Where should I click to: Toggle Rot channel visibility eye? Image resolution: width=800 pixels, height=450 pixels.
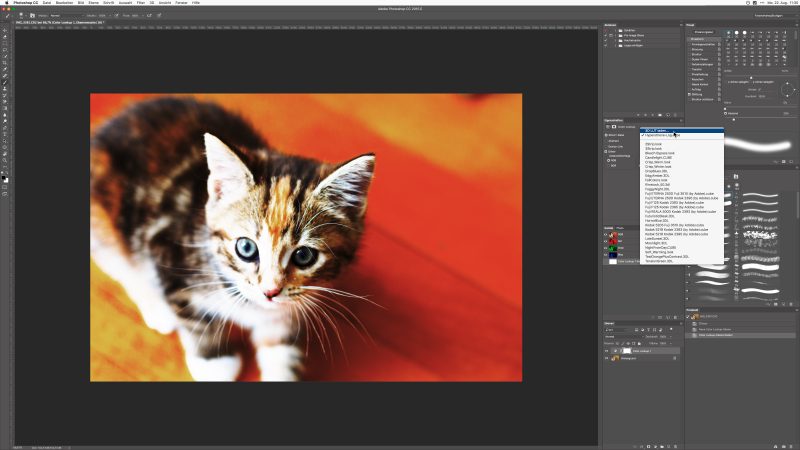pyautogui.click(x=606, y=241)
